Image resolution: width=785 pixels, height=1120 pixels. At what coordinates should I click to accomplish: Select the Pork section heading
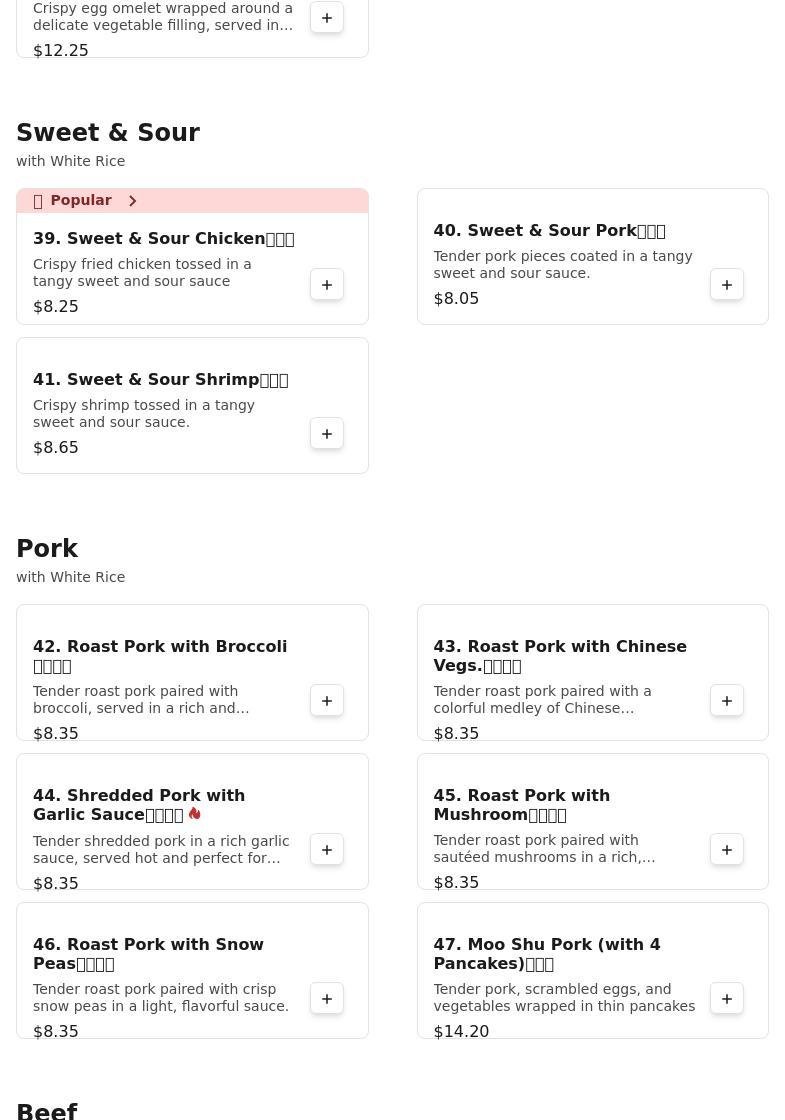click(47, 549)
